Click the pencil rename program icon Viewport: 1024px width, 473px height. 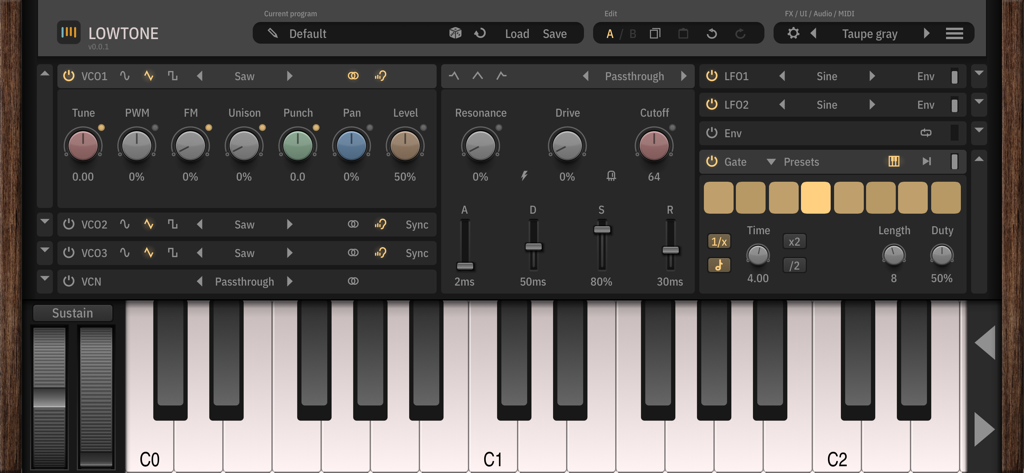(x=273, y=34)
